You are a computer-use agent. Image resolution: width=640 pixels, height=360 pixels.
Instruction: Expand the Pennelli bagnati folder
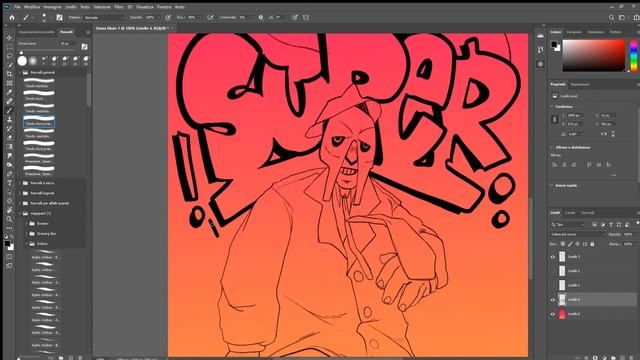point(21,193)
